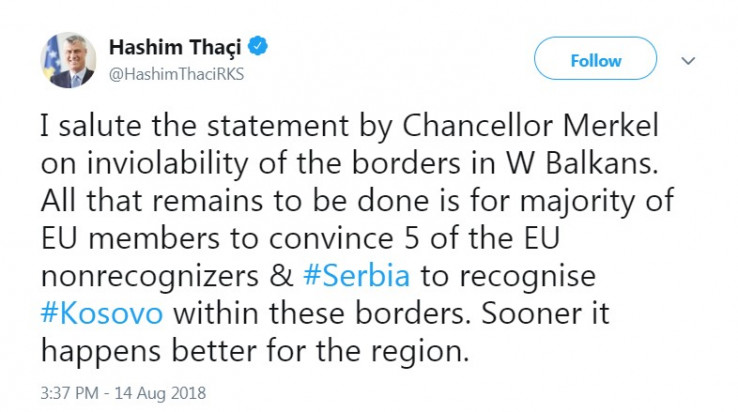Image resolution: width=738 pixels, height=412 pixels.
Task: Open the @HashimThaciRKS handle link
Action: point(176,72)
